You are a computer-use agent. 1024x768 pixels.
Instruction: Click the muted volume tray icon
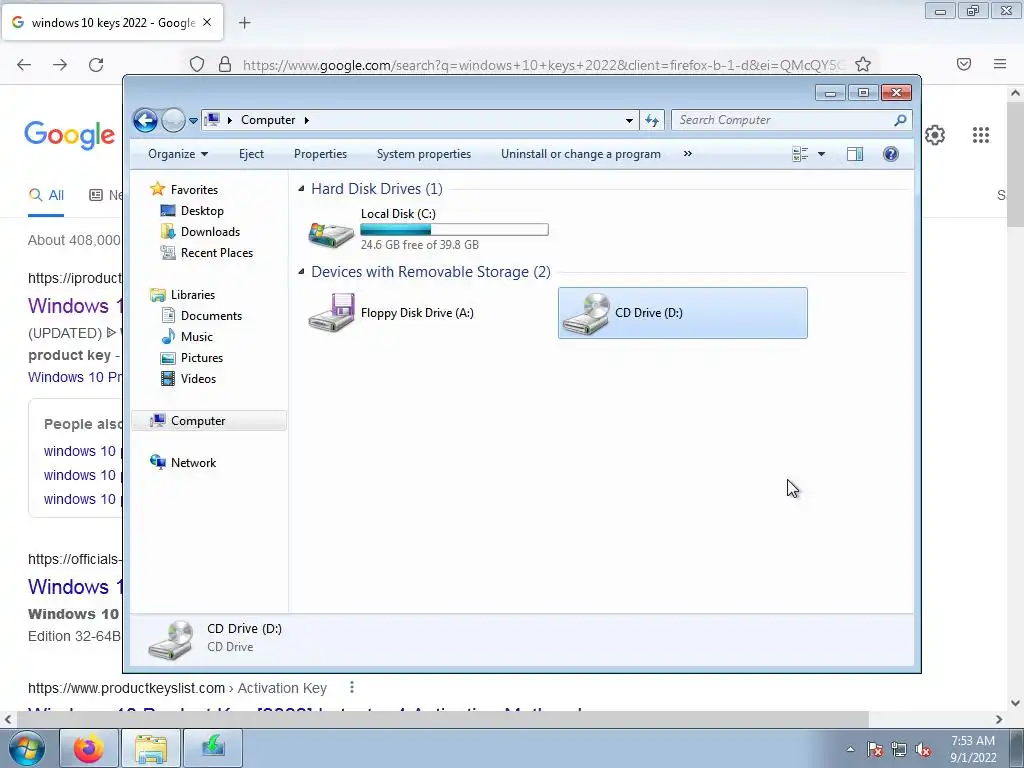(x=923, y=749)
